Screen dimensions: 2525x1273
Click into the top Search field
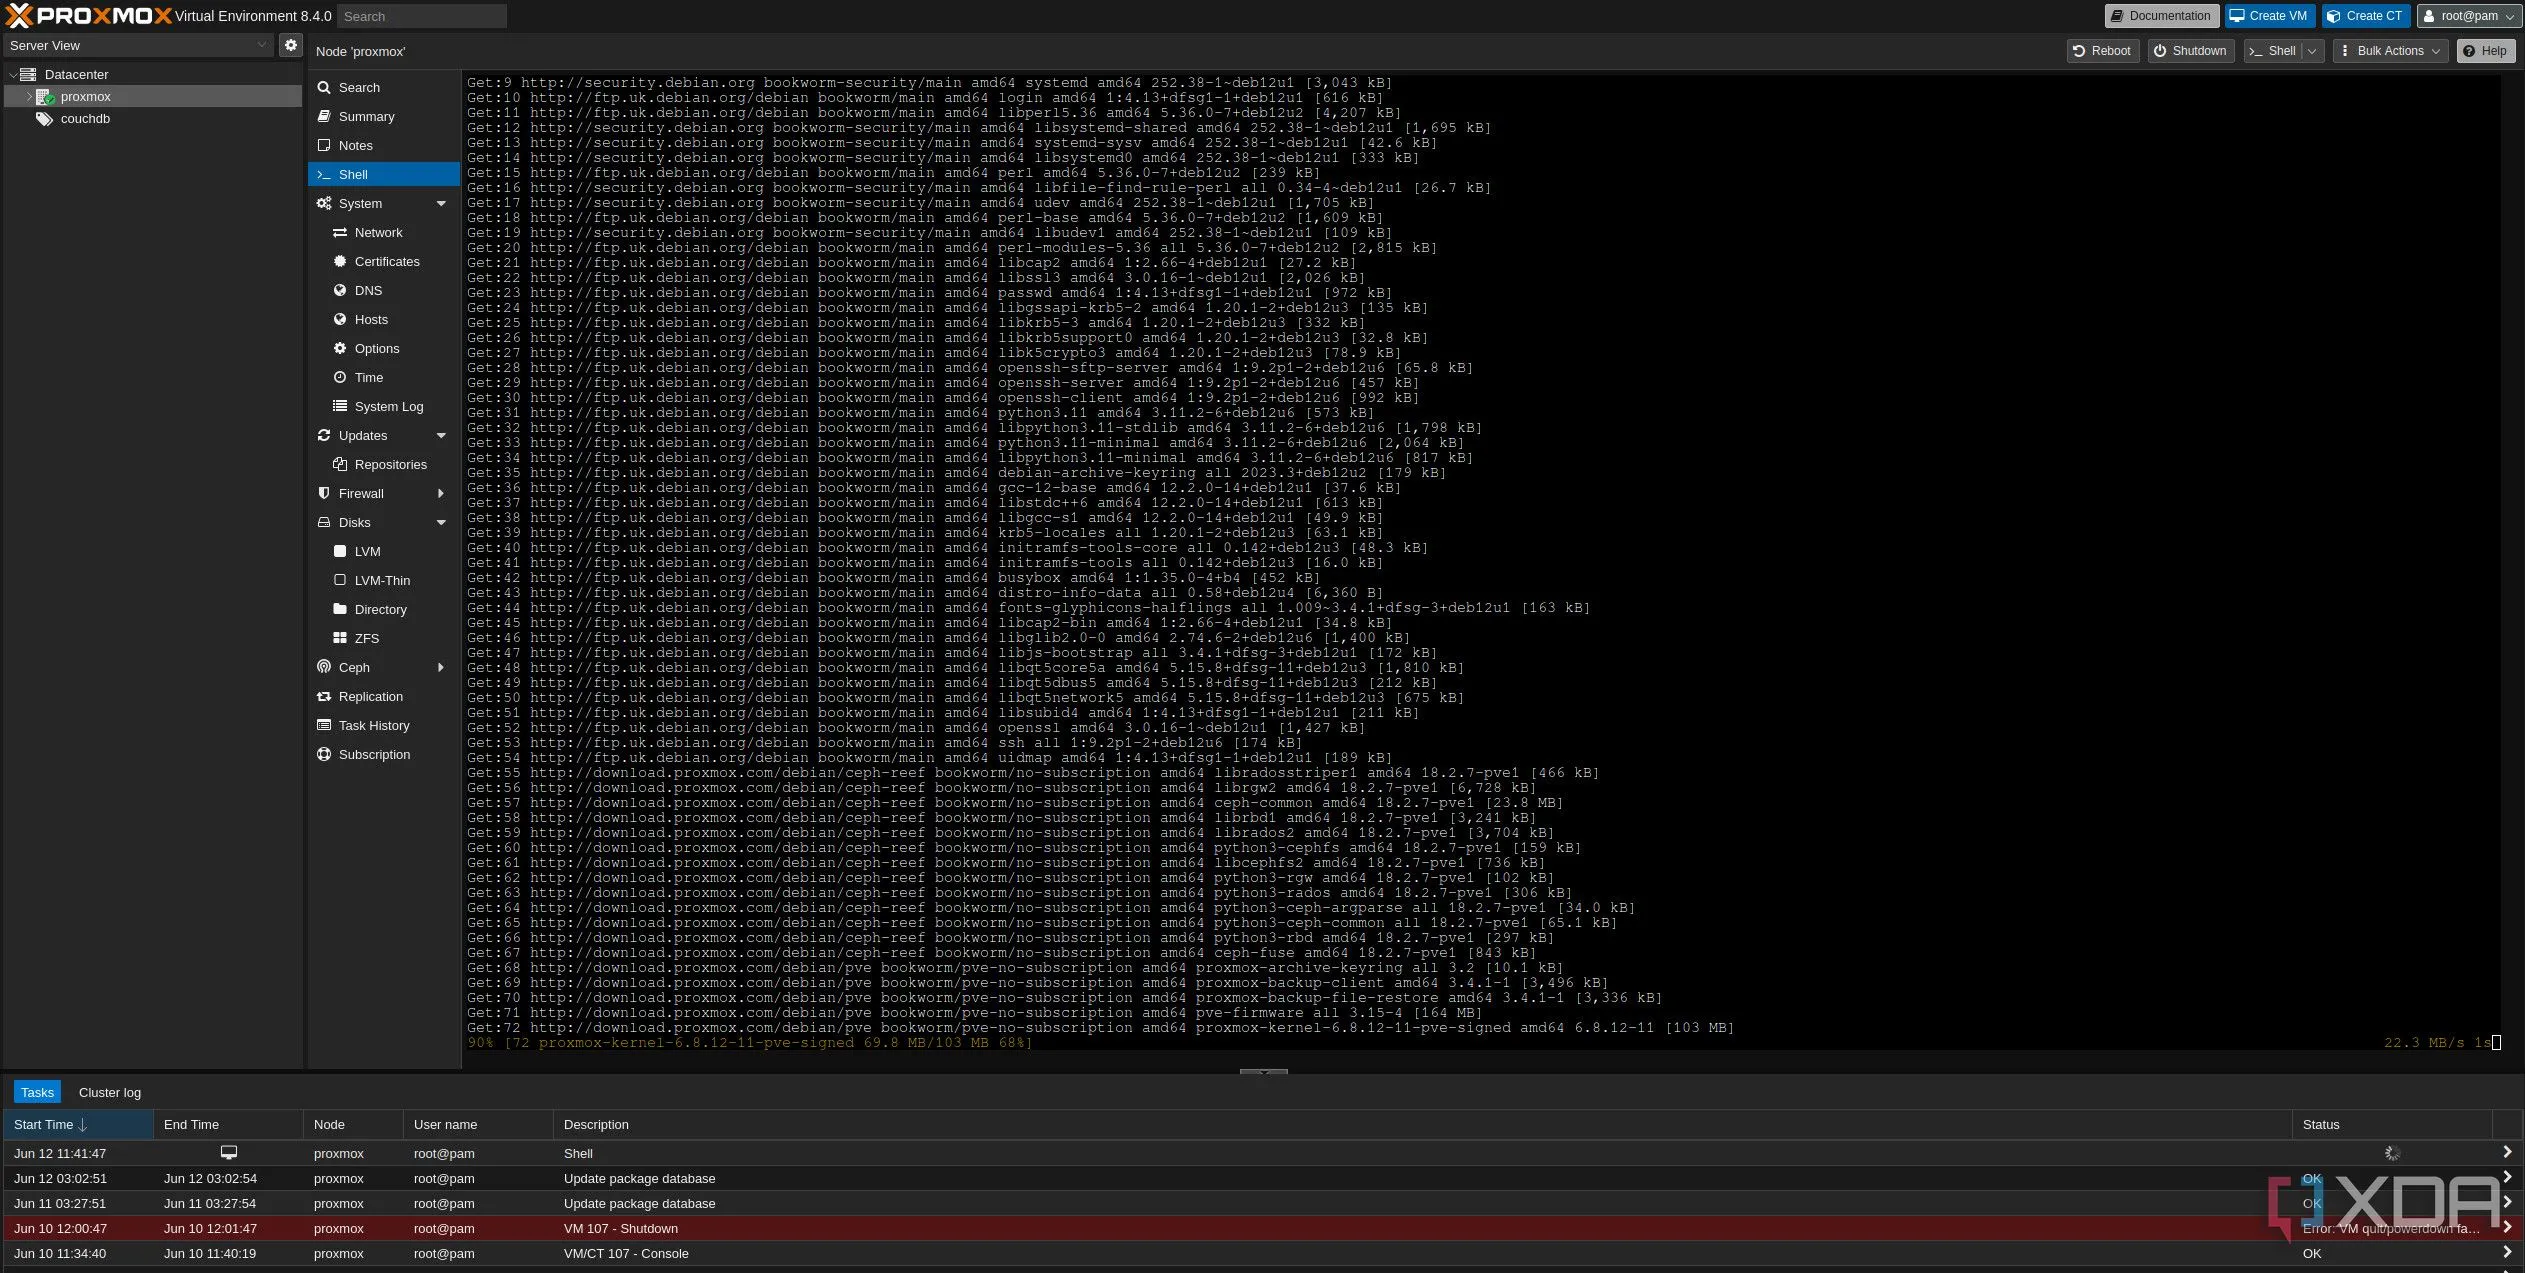click(x=420, y=16)
